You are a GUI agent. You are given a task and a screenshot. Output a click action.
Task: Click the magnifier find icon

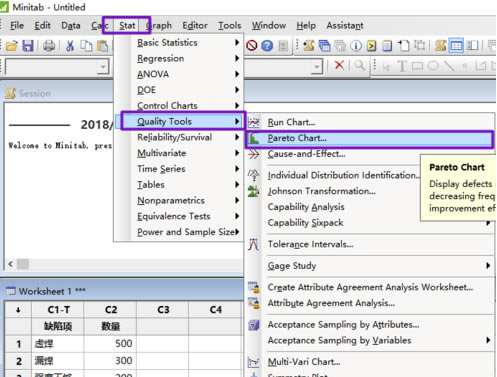pos(360,65)
